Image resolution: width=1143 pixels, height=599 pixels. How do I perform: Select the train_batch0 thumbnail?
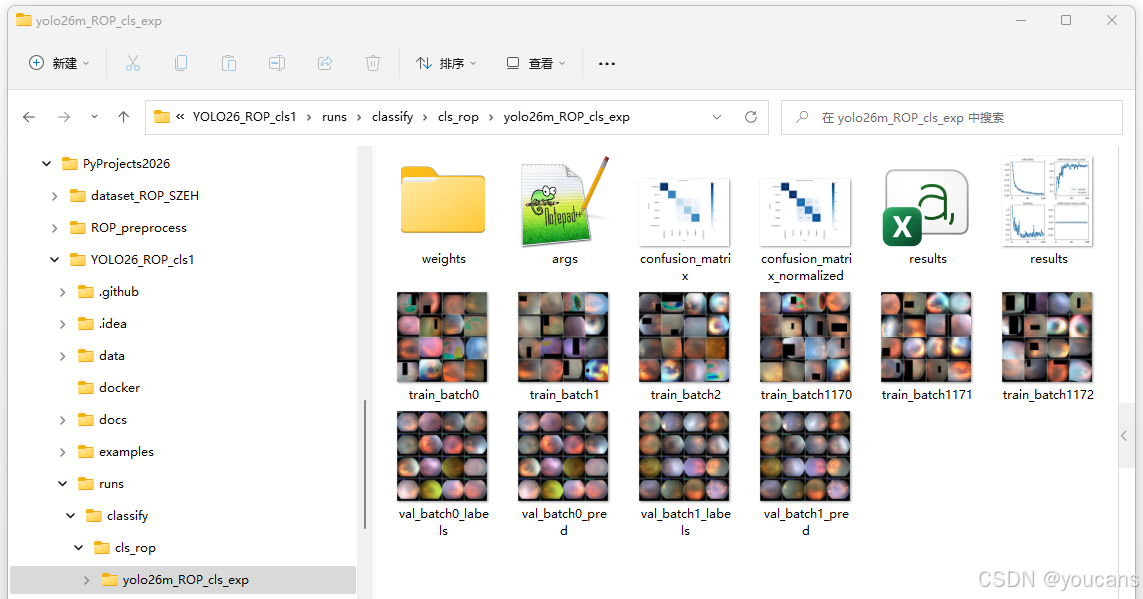(442, 337)
